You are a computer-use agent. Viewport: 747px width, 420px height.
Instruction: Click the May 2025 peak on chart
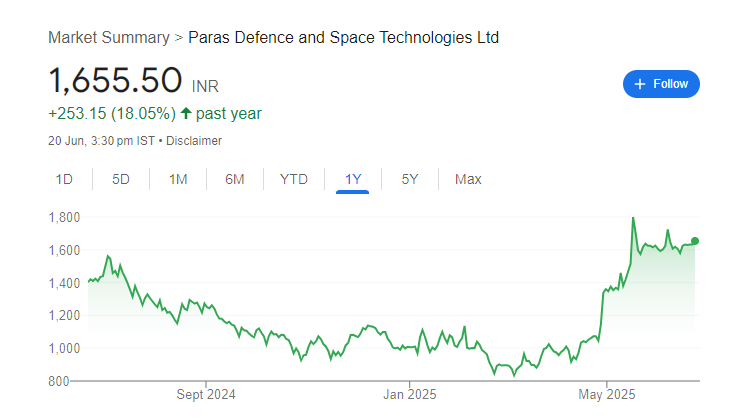click(x=633, y=219)
